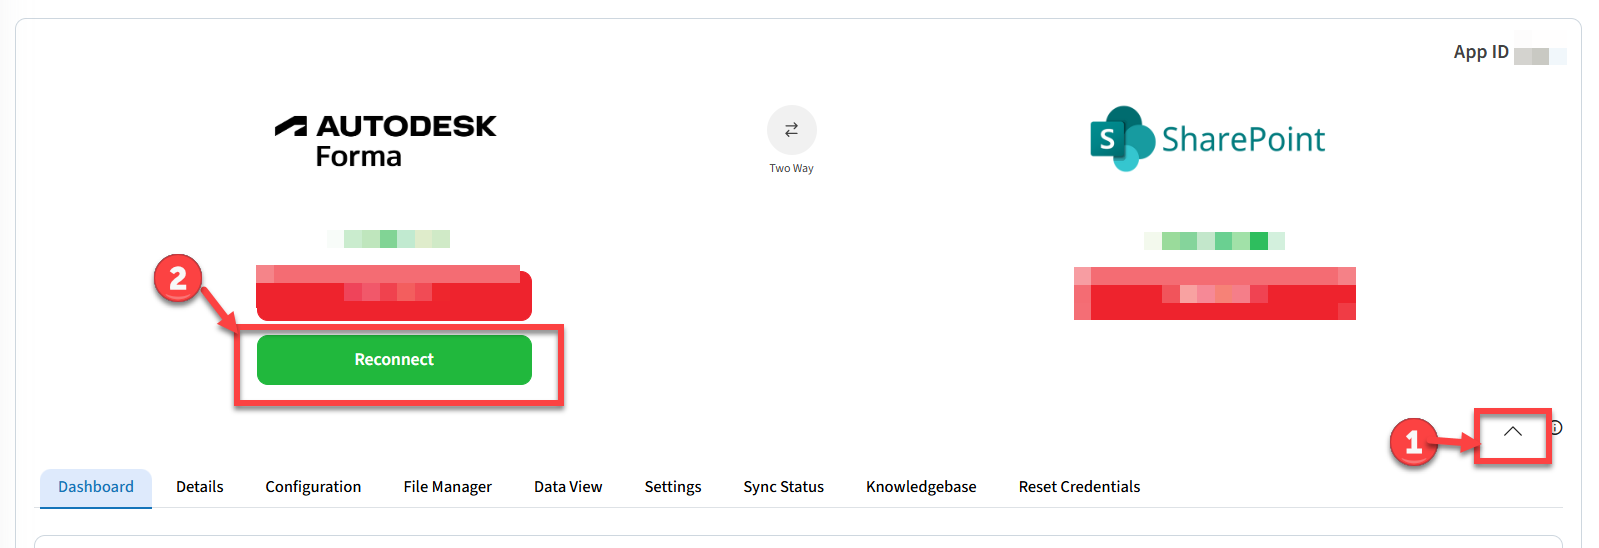Open the Settings tab
The width and height of the screenshot is (1599, 548).
click(673, 487)
